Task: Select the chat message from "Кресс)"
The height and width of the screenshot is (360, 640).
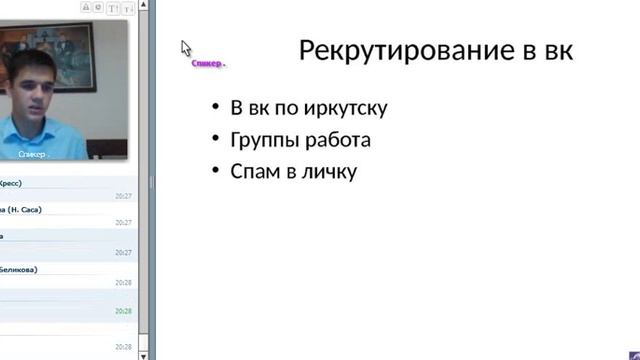Action: (68, 189)
